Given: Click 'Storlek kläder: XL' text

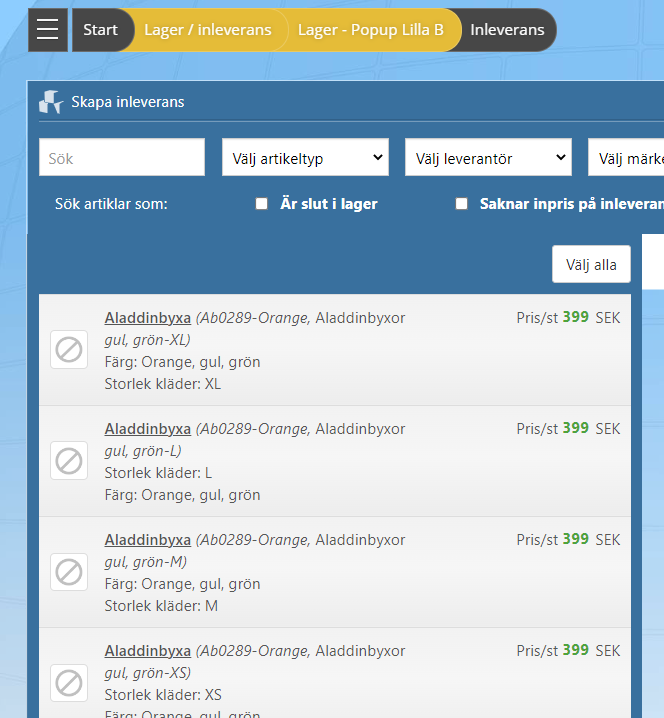Looking at the screenshot, I should (163, 384).
